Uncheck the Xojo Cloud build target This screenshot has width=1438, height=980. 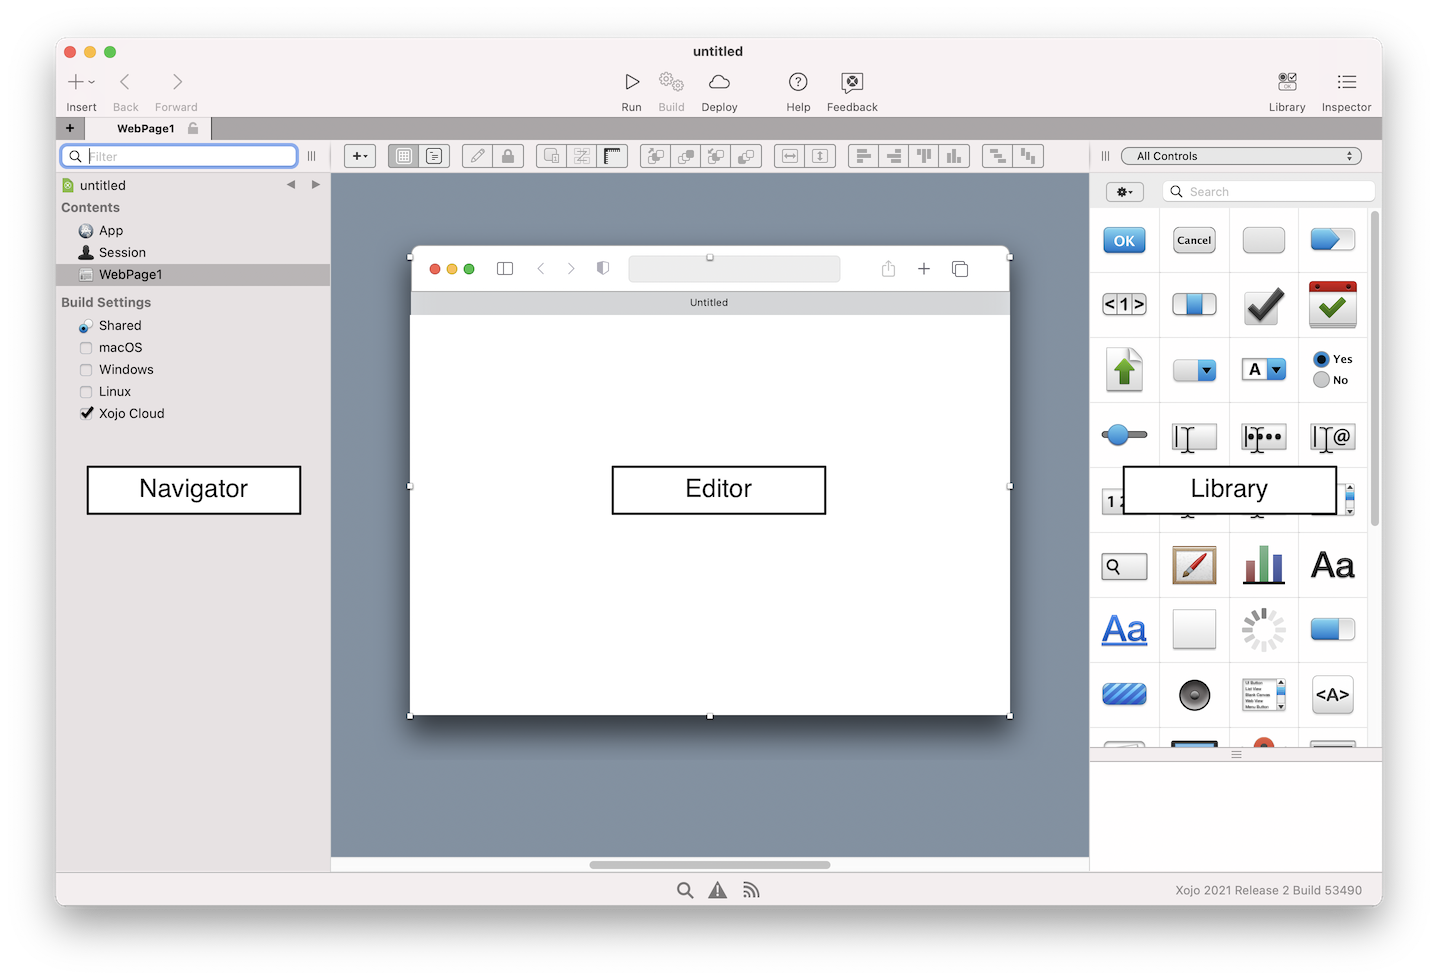(86, 413)
